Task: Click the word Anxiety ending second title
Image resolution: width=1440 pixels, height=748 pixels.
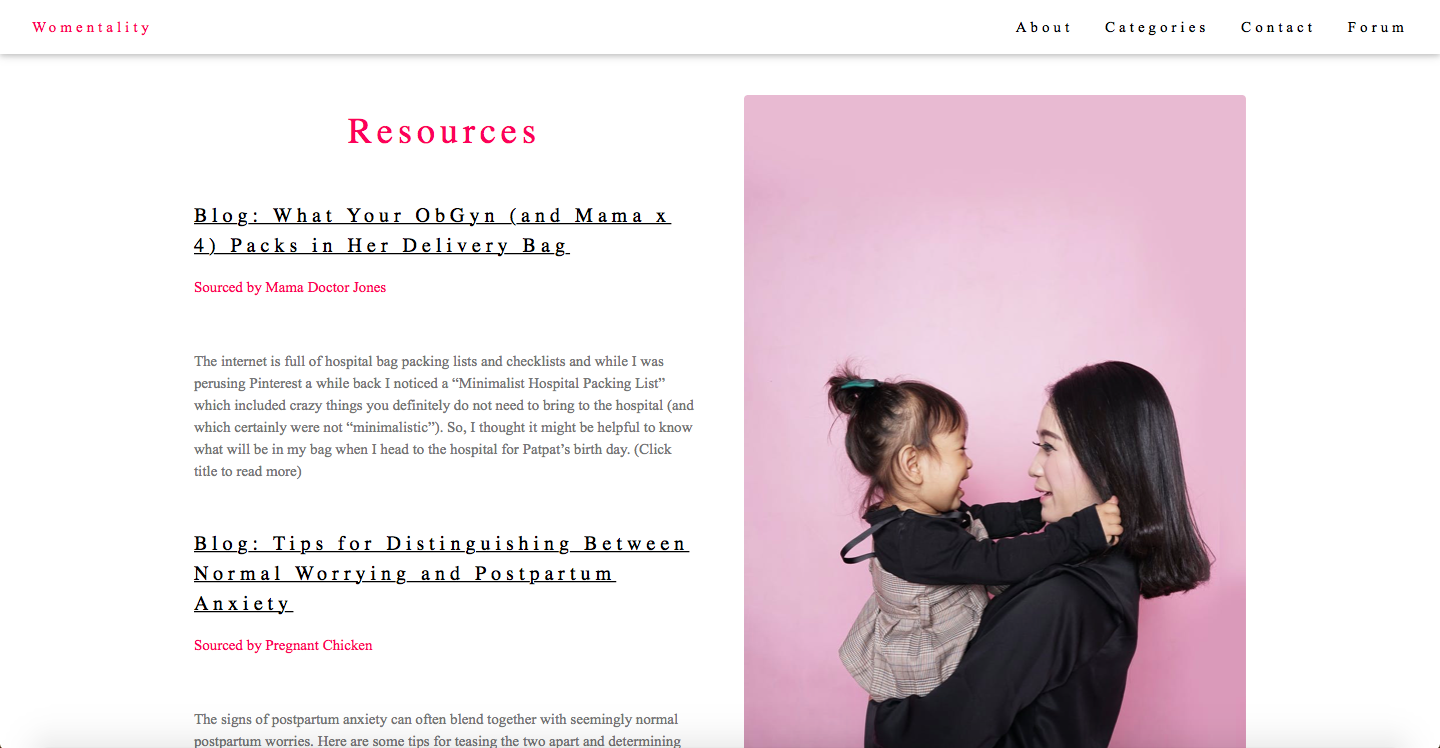Action: point(243,603)
